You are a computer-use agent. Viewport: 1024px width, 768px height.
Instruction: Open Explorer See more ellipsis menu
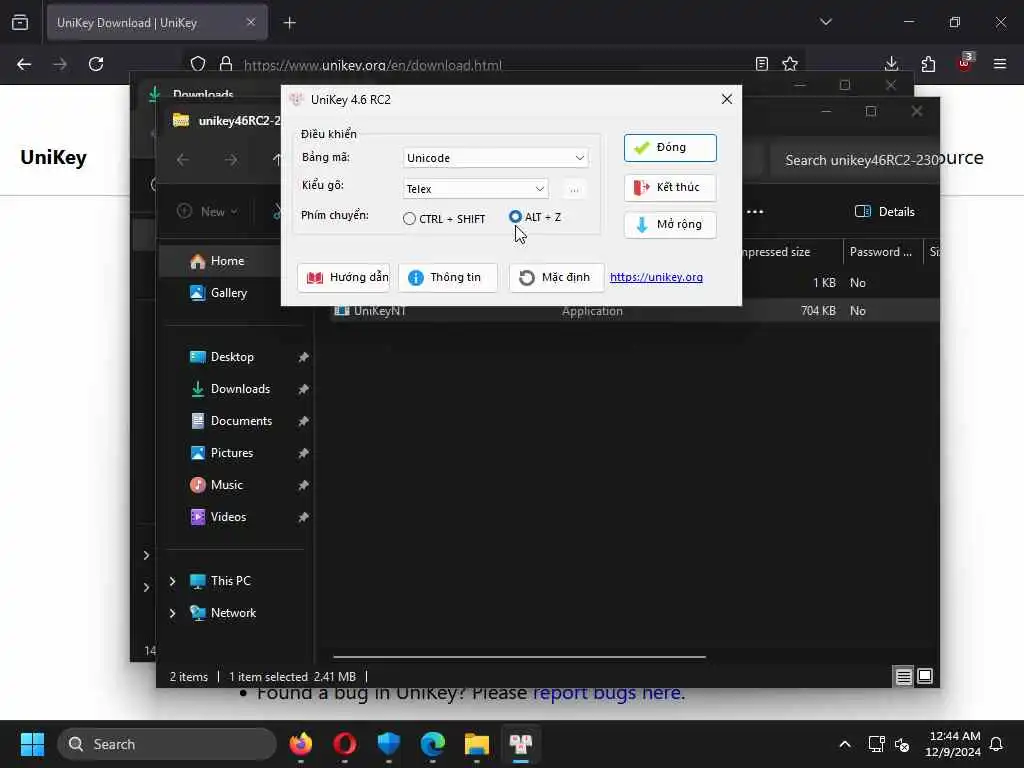click(x=755, y=212)
